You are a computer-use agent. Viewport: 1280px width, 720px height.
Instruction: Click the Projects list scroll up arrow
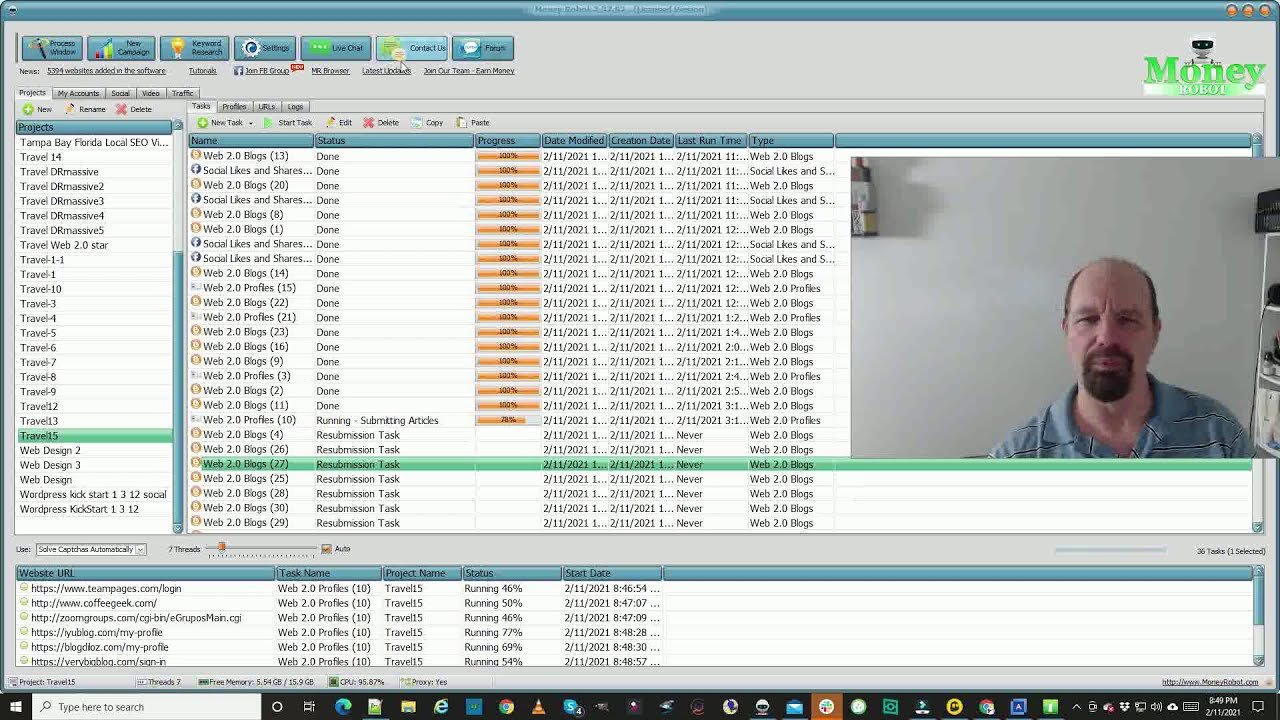click(178, 127)
